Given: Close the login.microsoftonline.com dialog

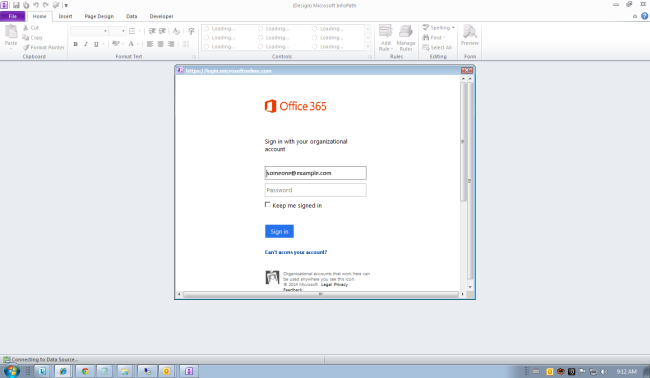Looking at the screenshot, I should pyautogui.click(x=467, y=70).
